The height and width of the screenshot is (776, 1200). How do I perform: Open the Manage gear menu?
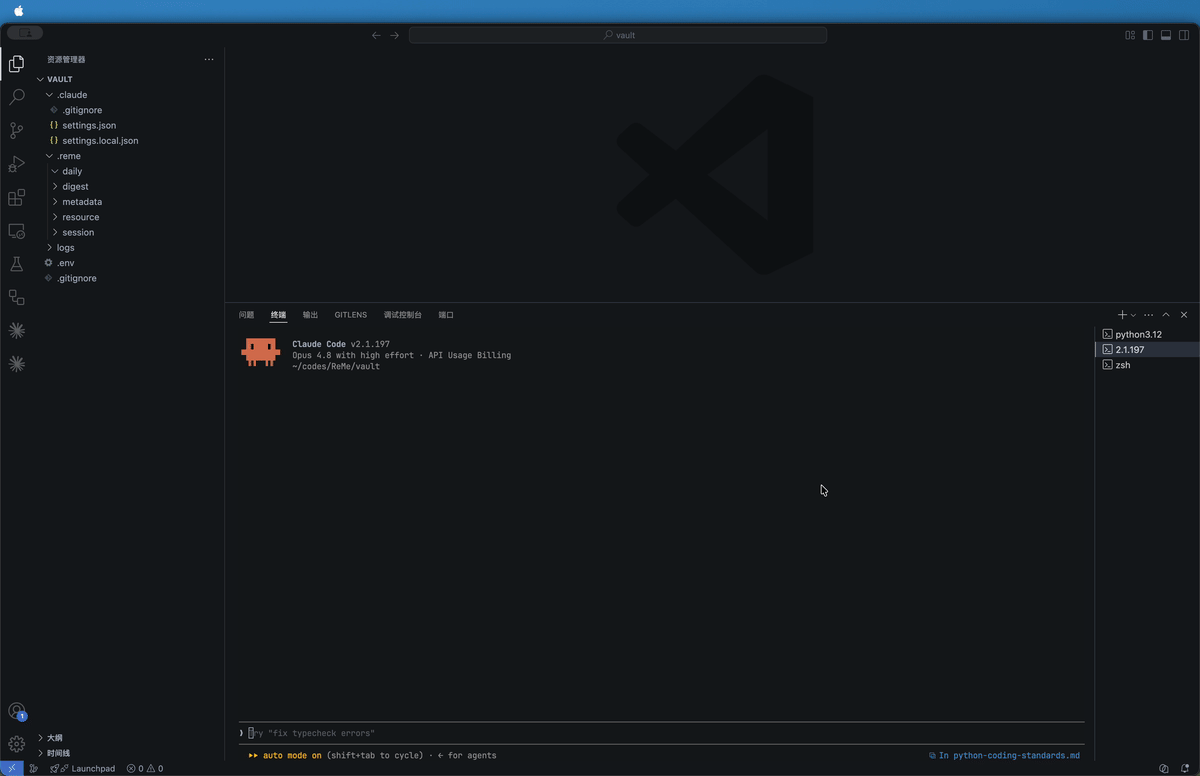coord(16,744)
